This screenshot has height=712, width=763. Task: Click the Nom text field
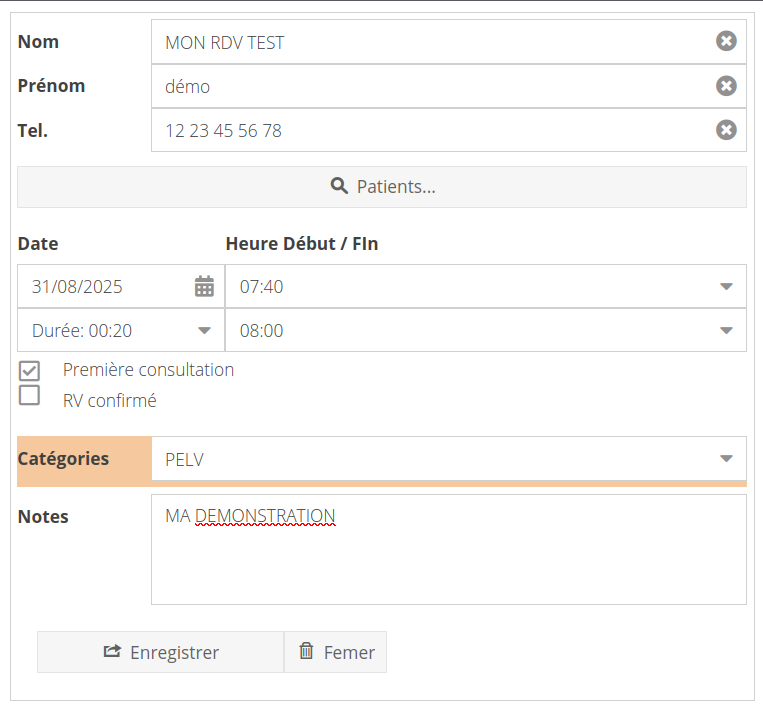tap(430, 42)
